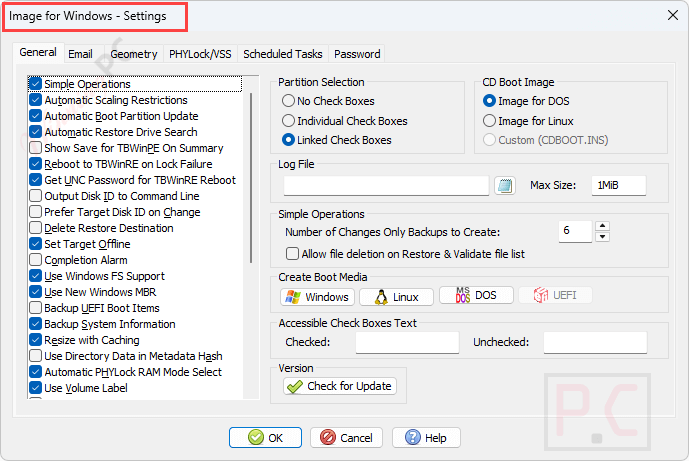Viewport: 689px width, 461px height.
Task: Select No Check Boxes partition option
Action: (288, 101)
